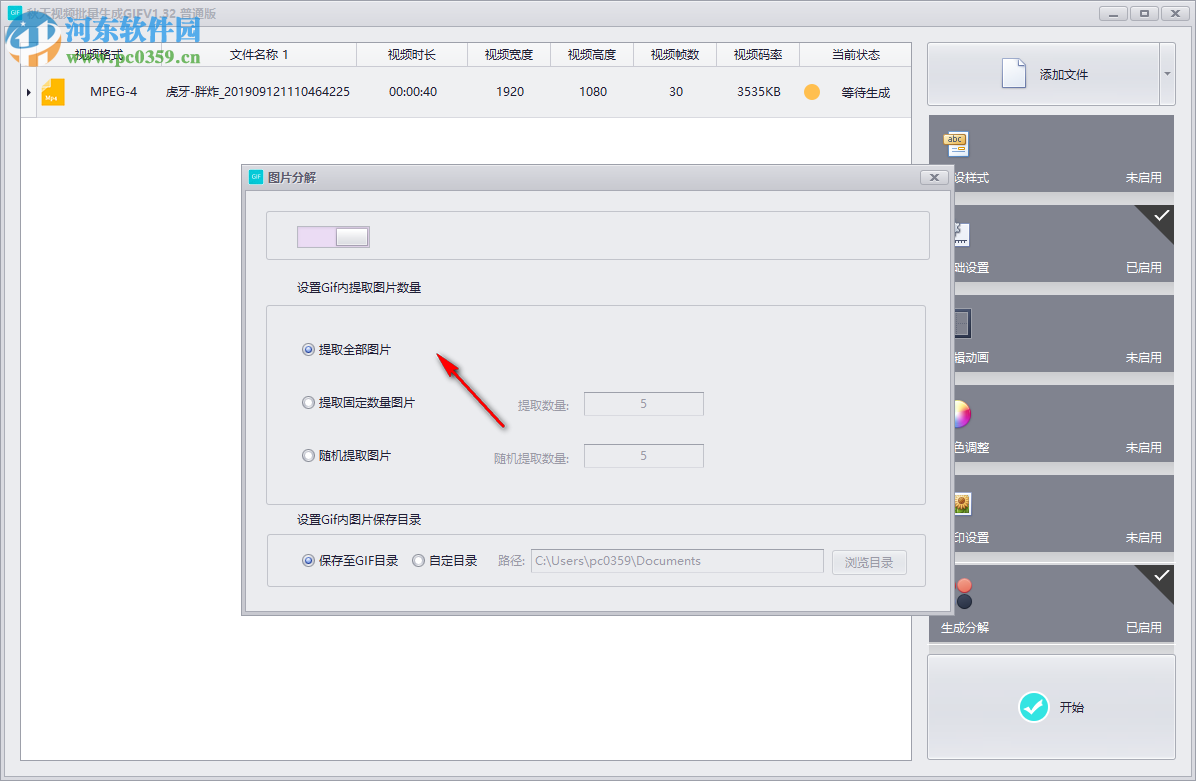Viewport: 1196px width, 781px height.
Task: Minimize the main application window
Action: (1114, 14)
